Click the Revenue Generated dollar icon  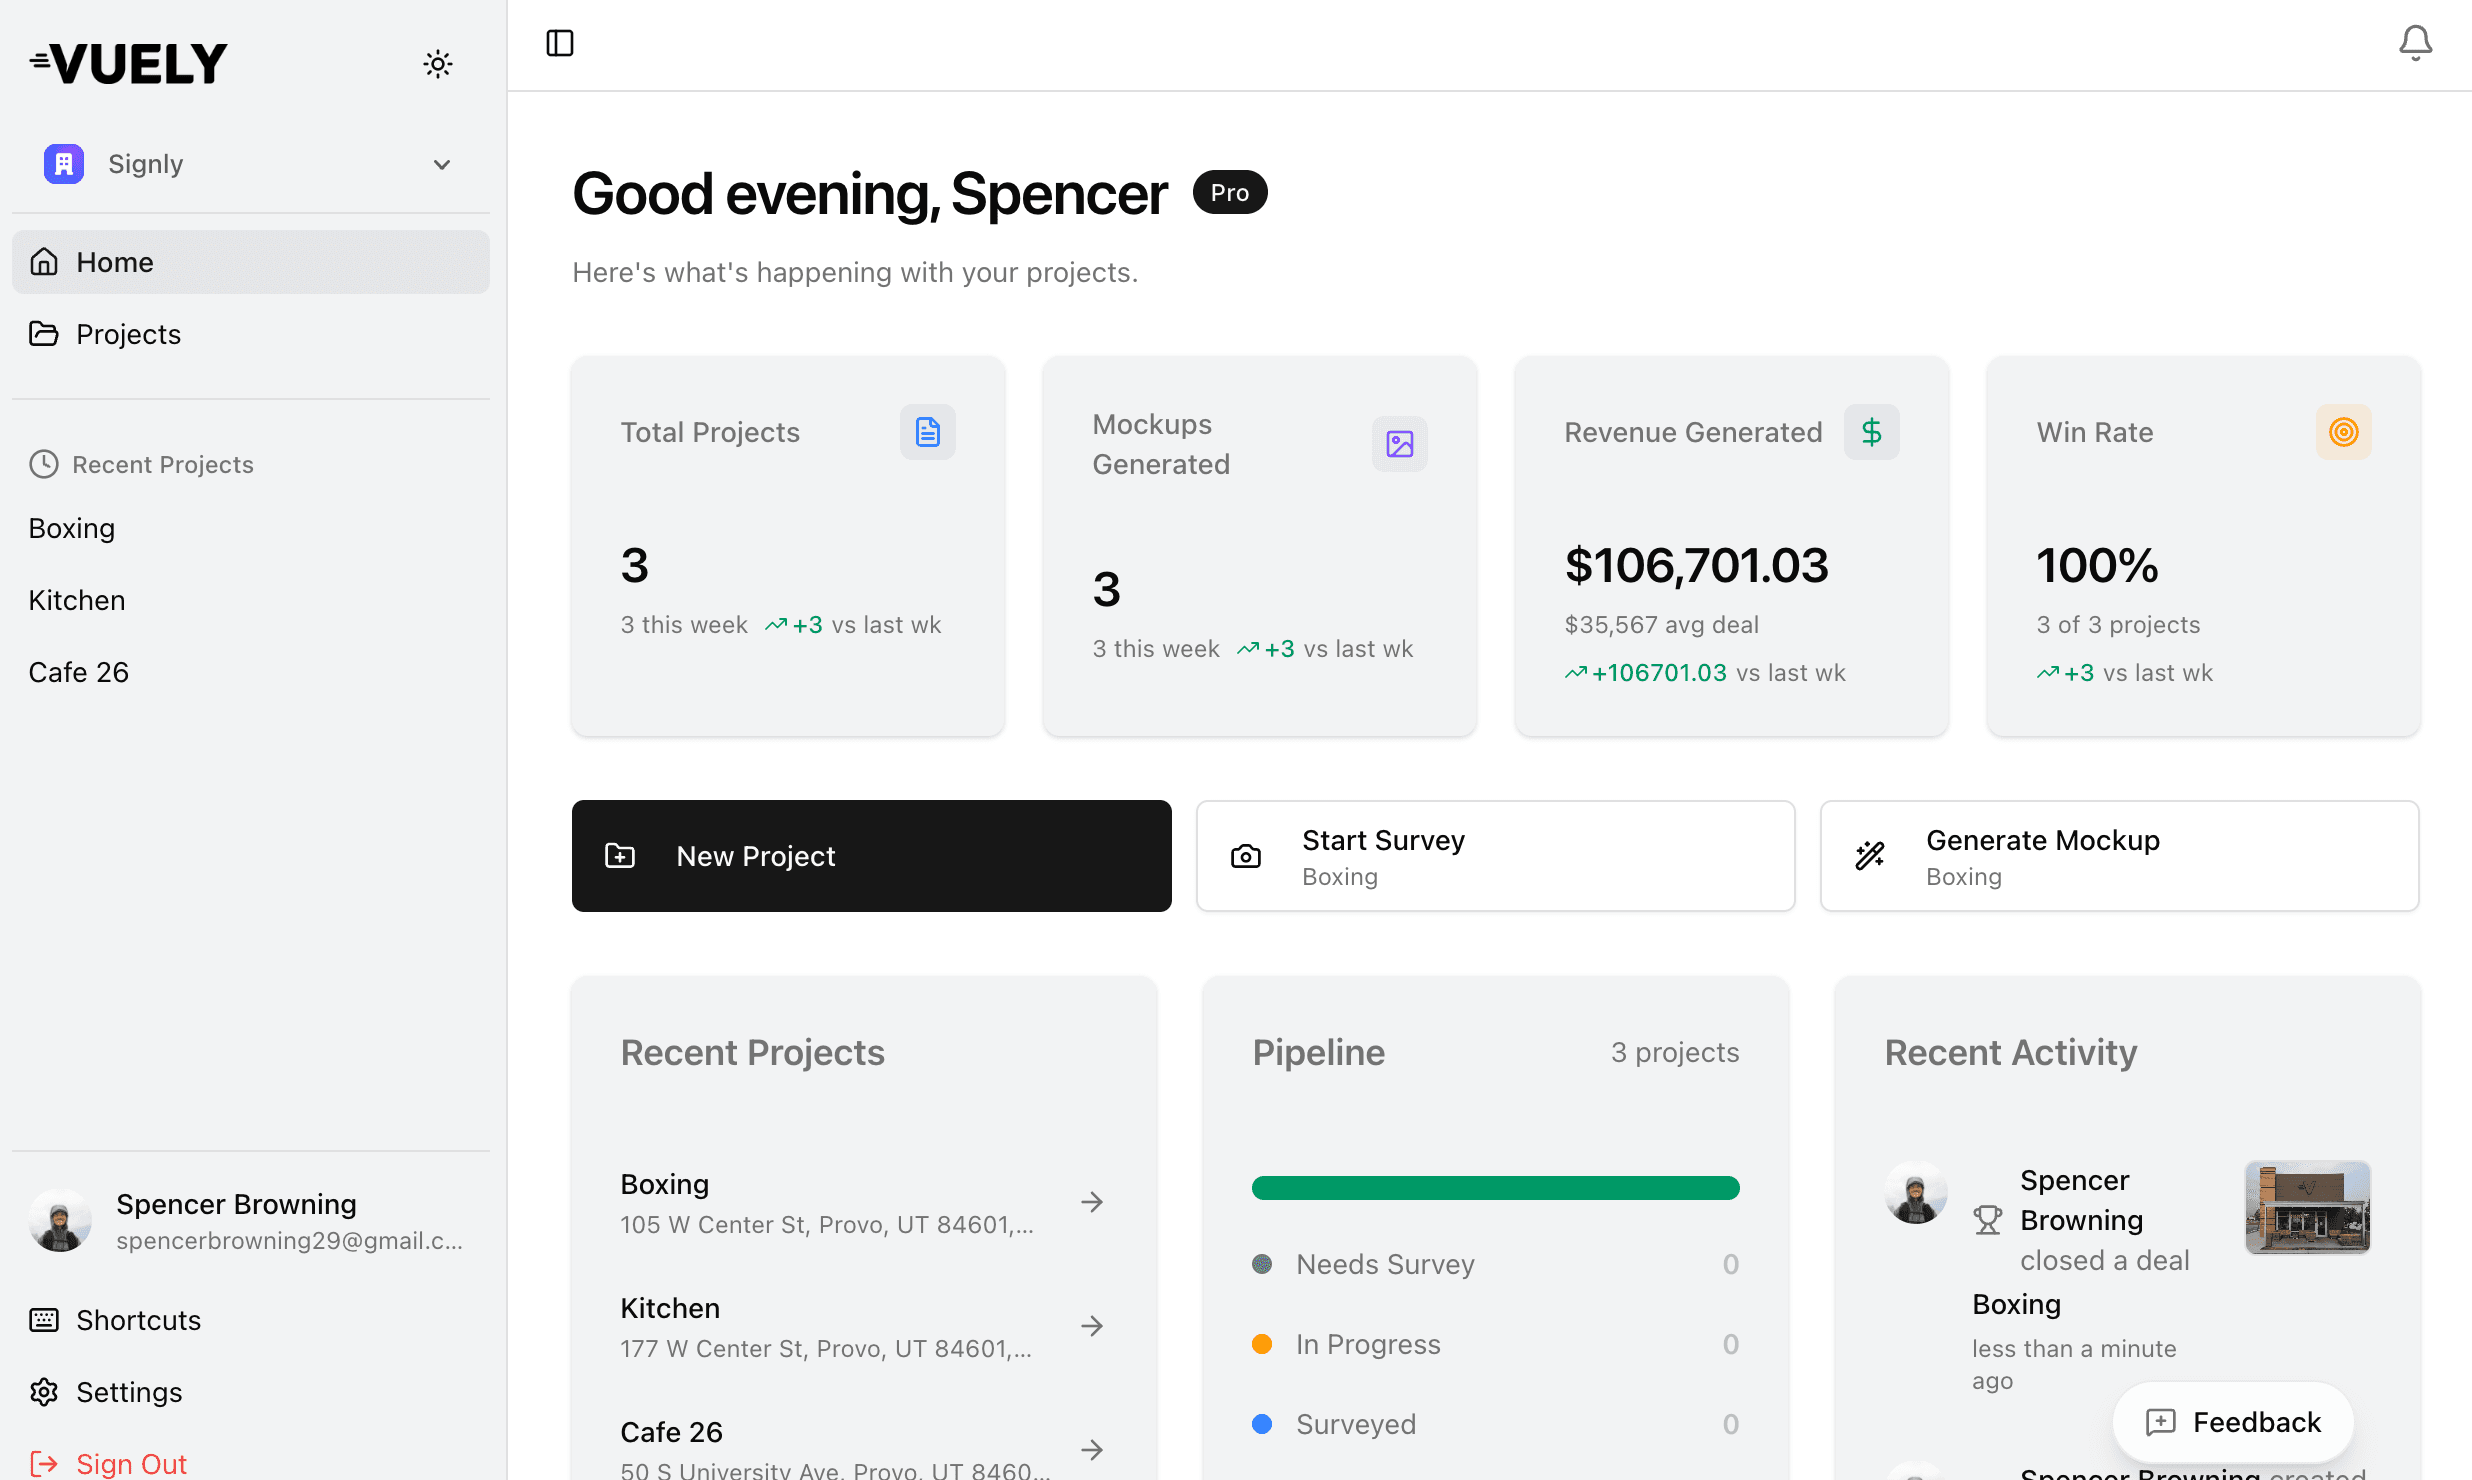(1871, 432)
